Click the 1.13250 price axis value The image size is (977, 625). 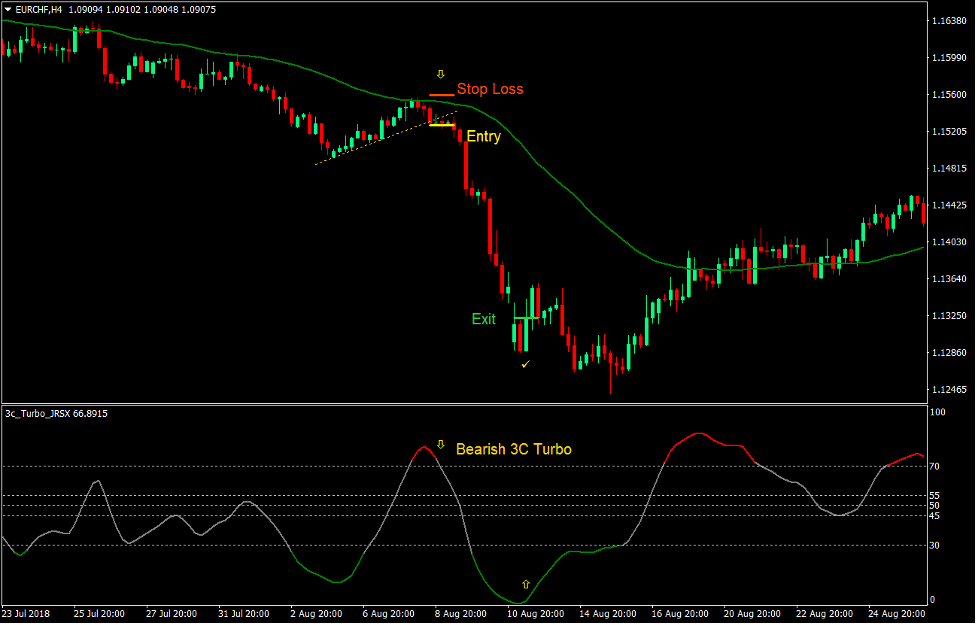tap(949, 313)
